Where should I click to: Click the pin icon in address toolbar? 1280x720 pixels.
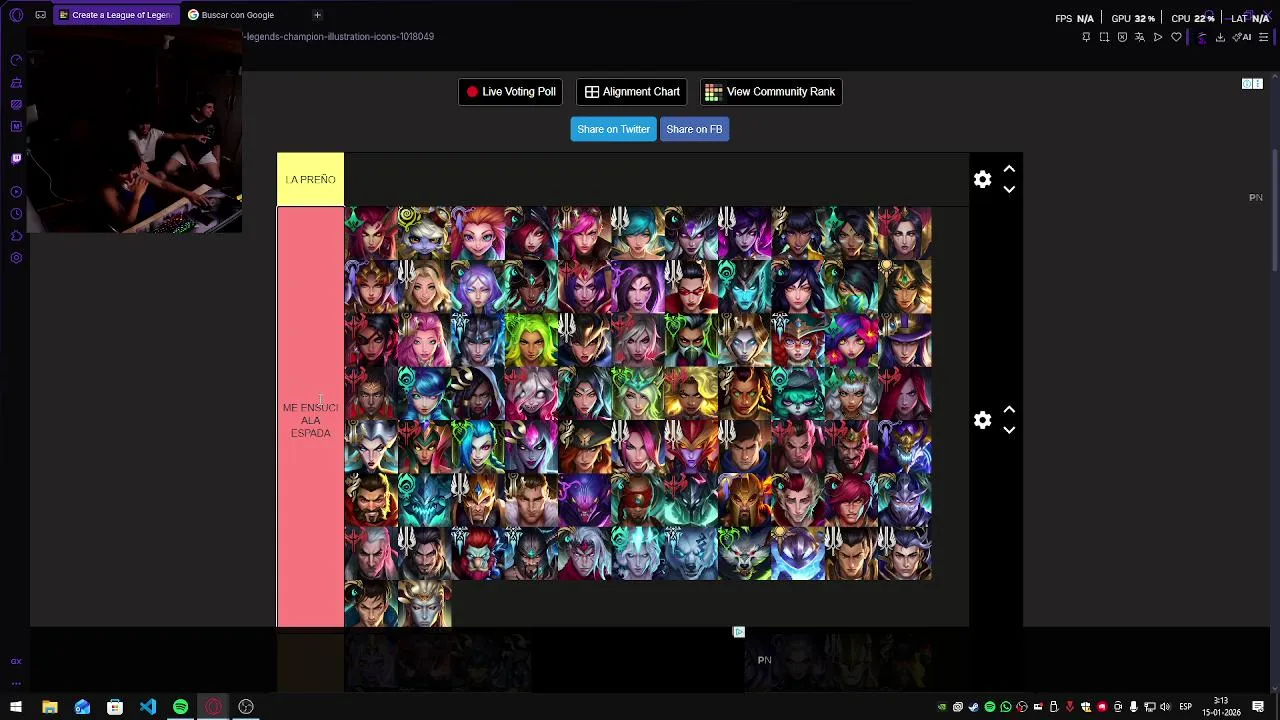tap(1086, 37)
